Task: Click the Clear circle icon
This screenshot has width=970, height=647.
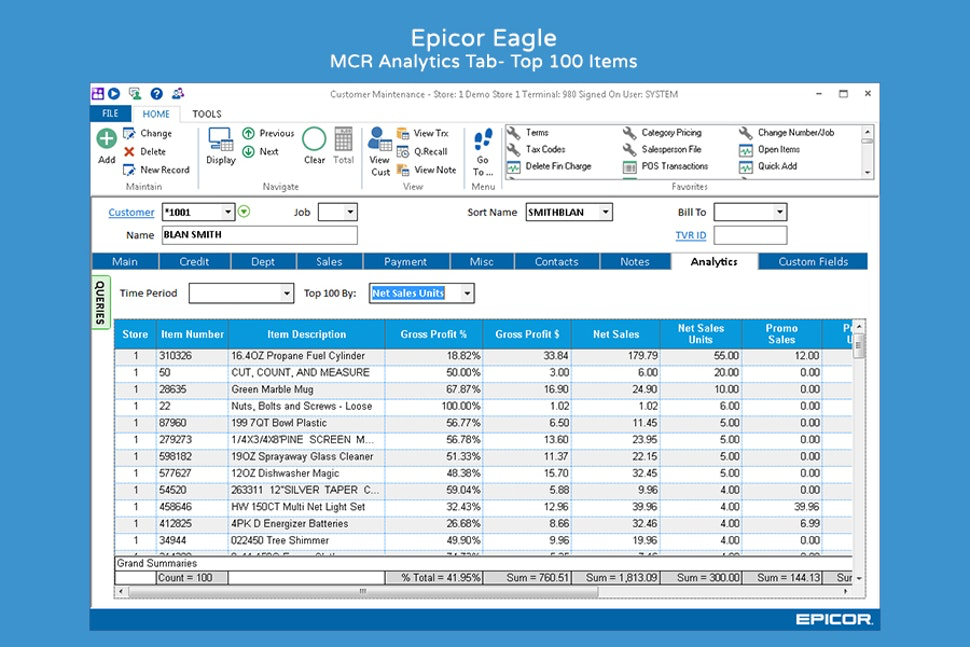Action: coord(313,141)
